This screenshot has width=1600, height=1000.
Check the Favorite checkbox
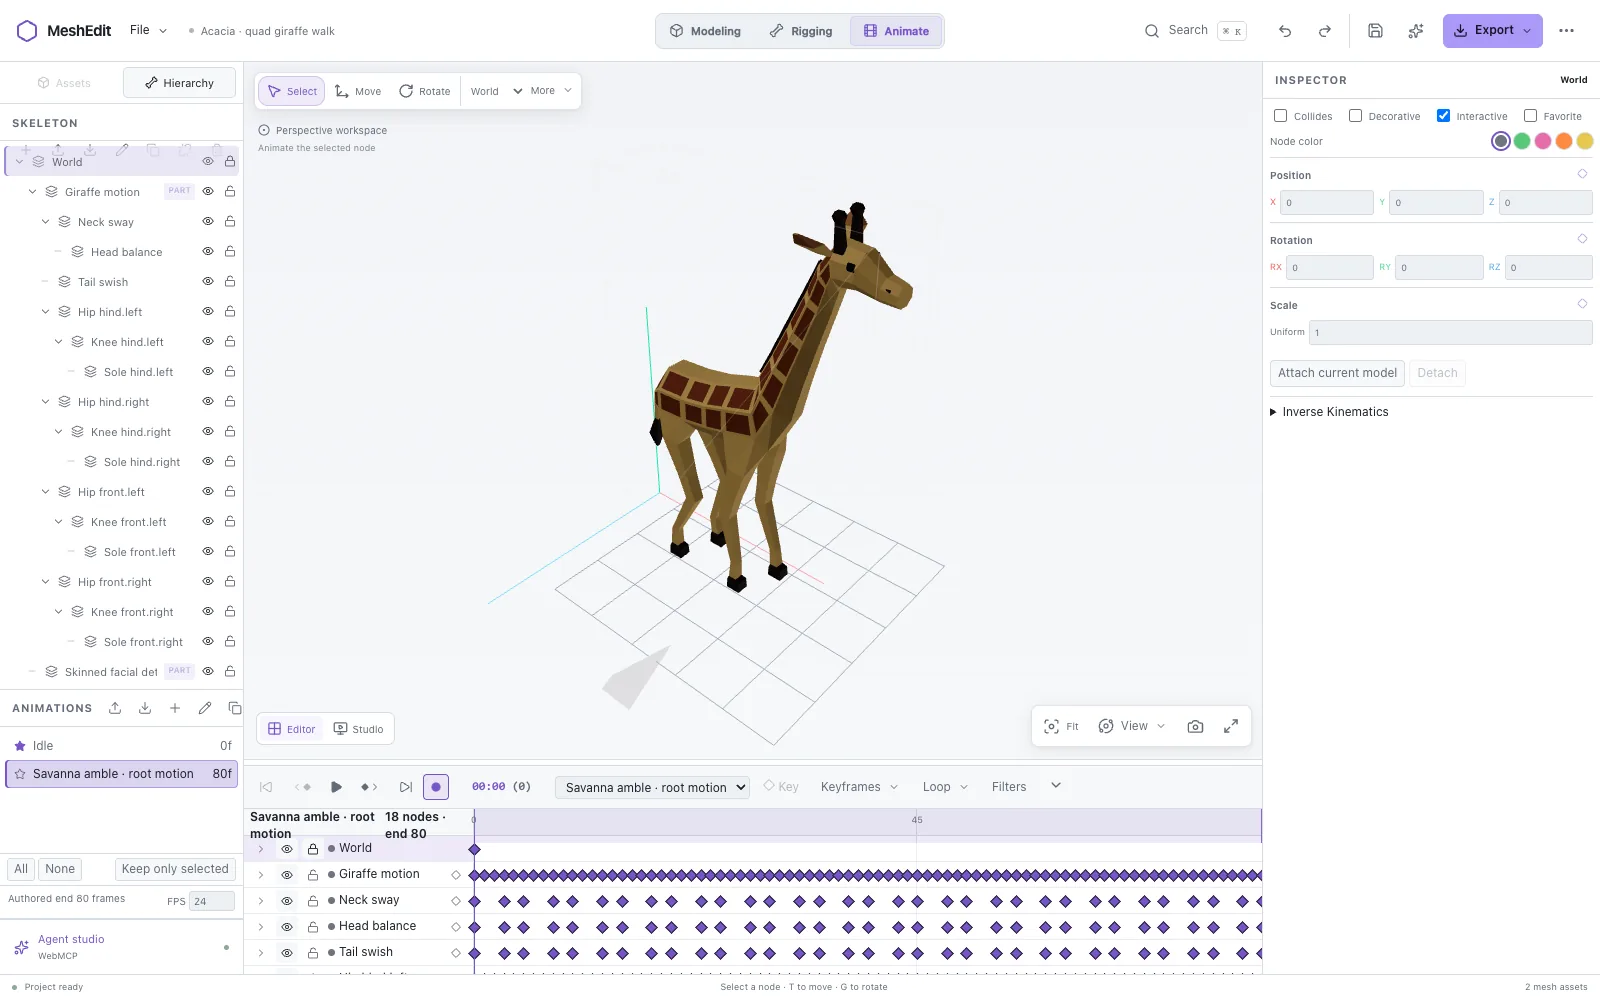pyautogui.click(x=1530, y=116)
